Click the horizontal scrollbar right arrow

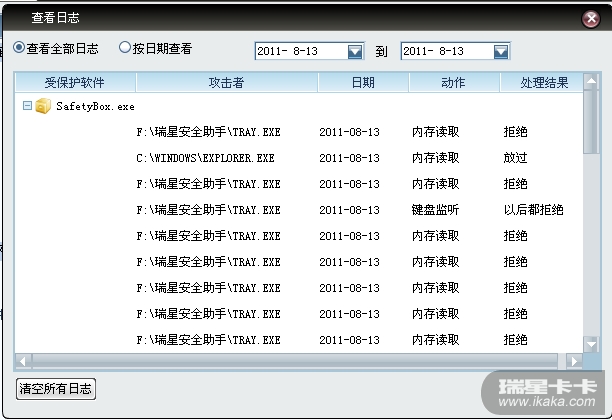[x=574, y=361]
